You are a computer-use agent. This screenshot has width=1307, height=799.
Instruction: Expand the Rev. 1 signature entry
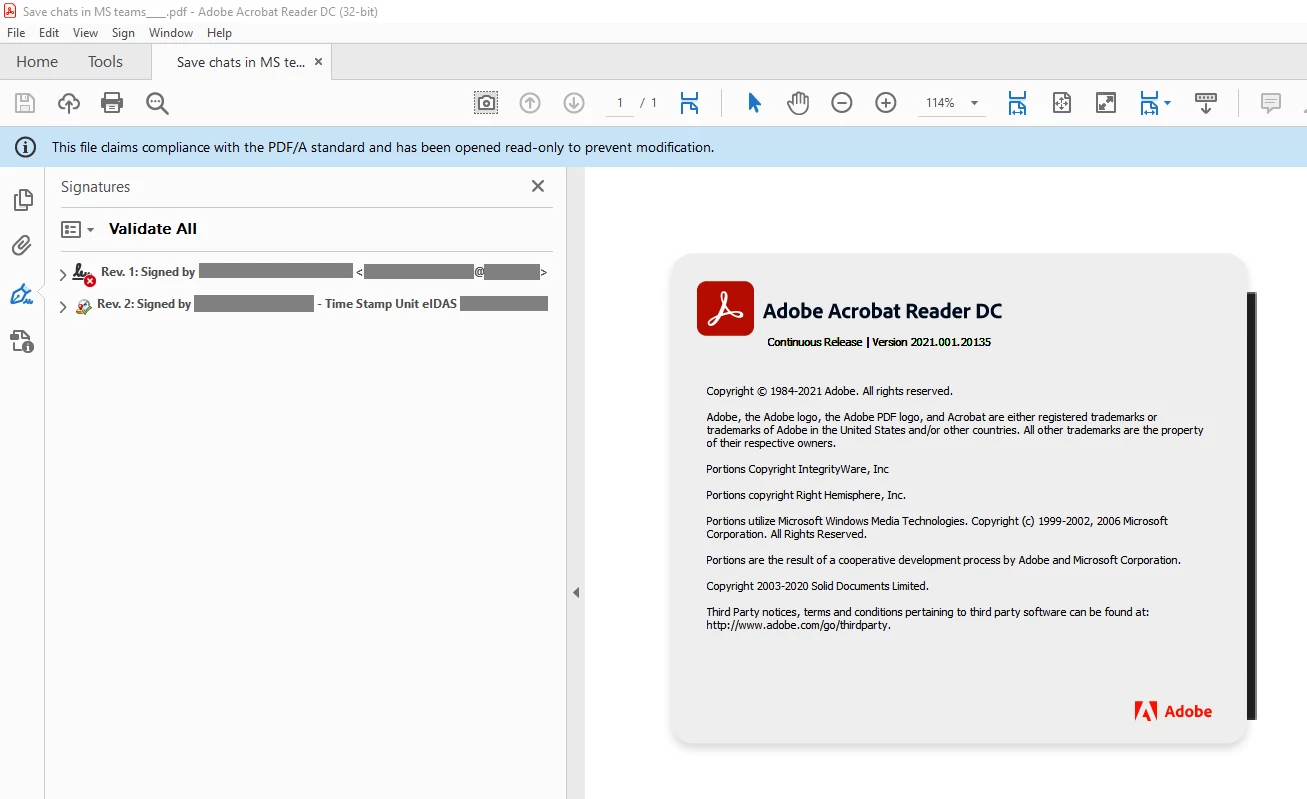(63, 274)
